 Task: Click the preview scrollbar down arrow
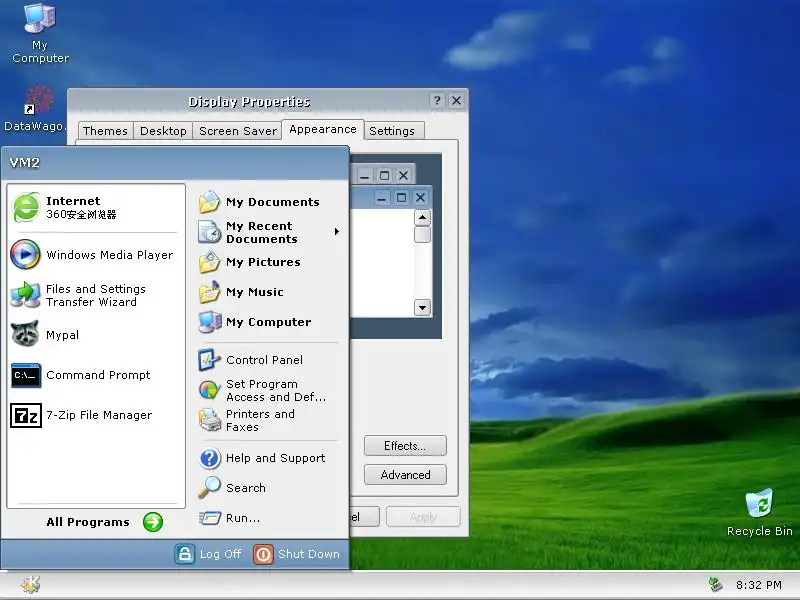(422, 308)
